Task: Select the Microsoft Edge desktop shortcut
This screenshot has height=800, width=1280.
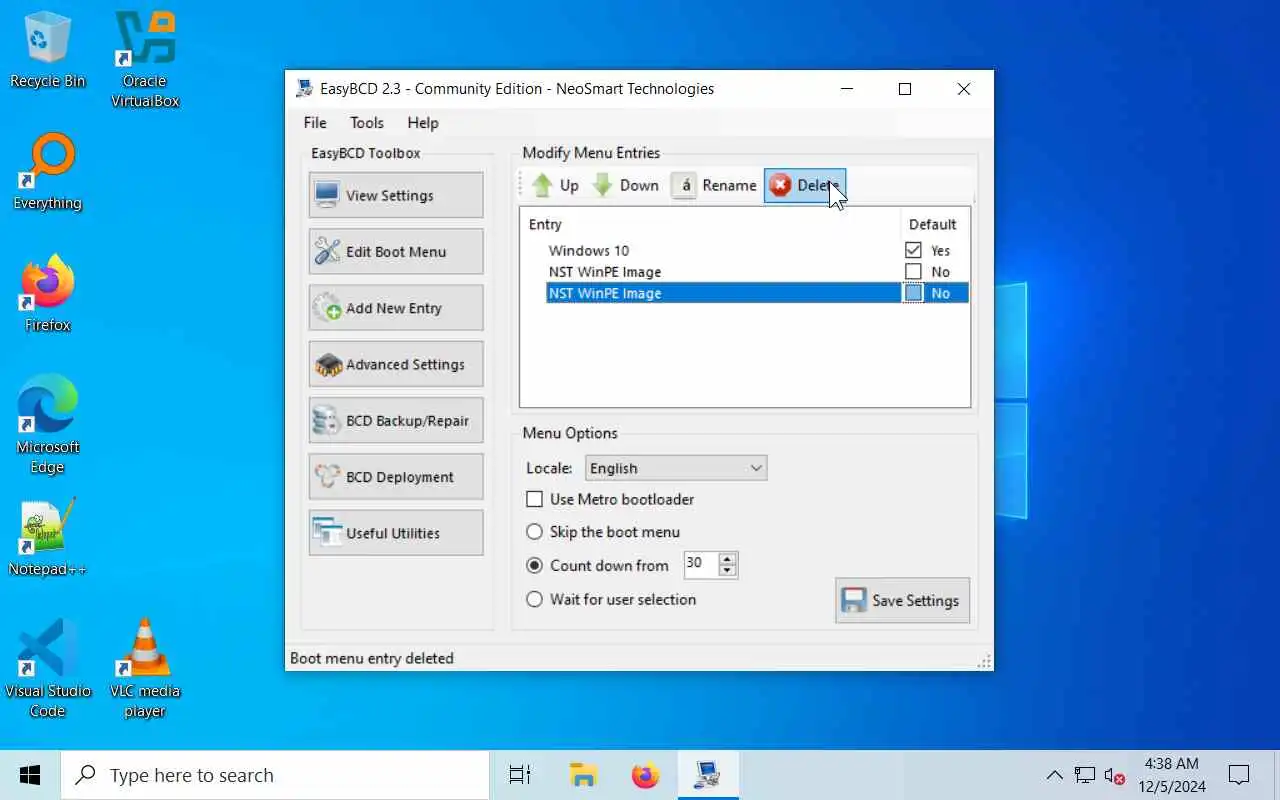Action: click(x=47, y=425)
